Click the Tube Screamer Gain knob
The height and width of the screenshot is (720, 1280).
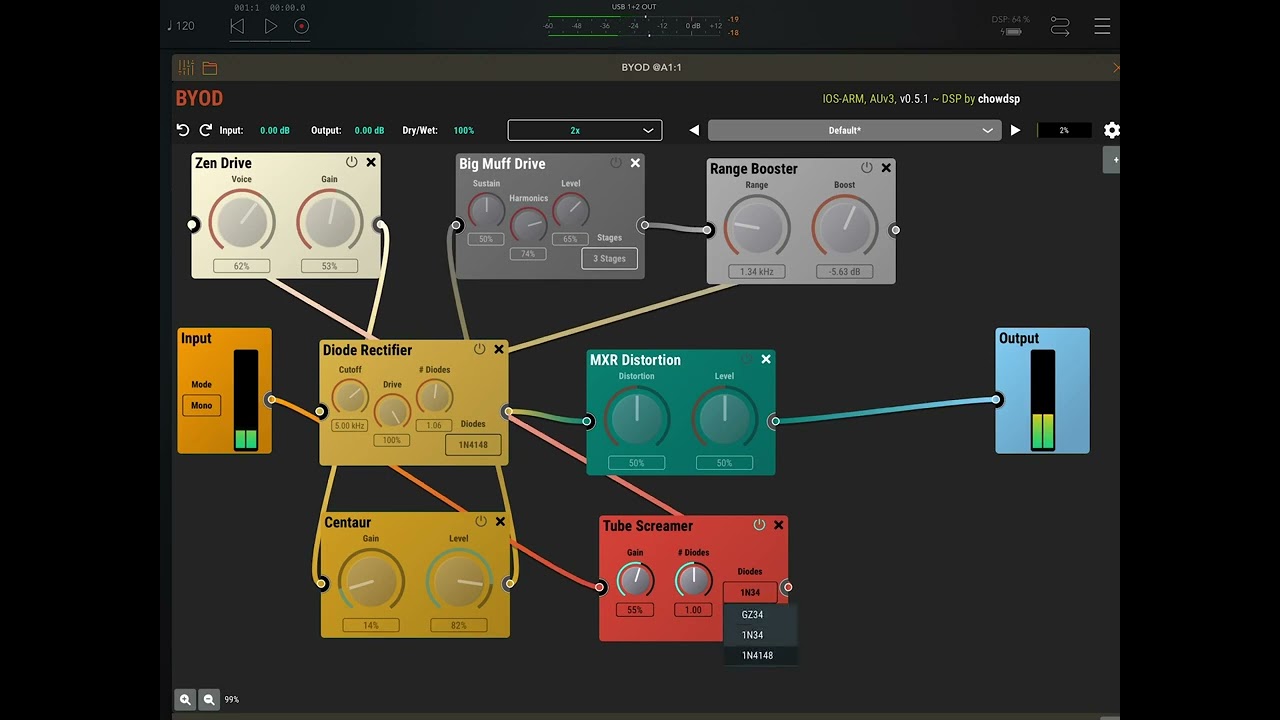click(635, 580)
